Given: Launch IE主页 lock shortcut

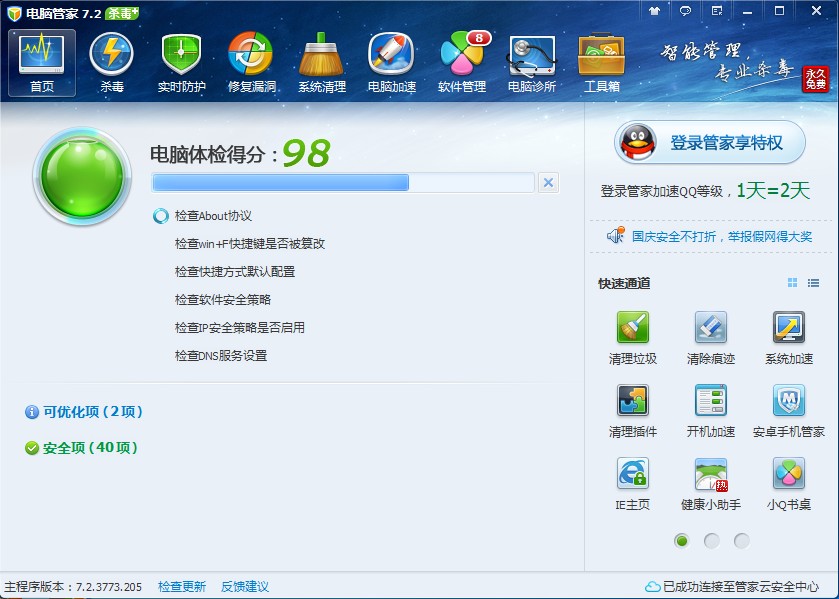Looking at the screenshot, I should tap(632, 483).
